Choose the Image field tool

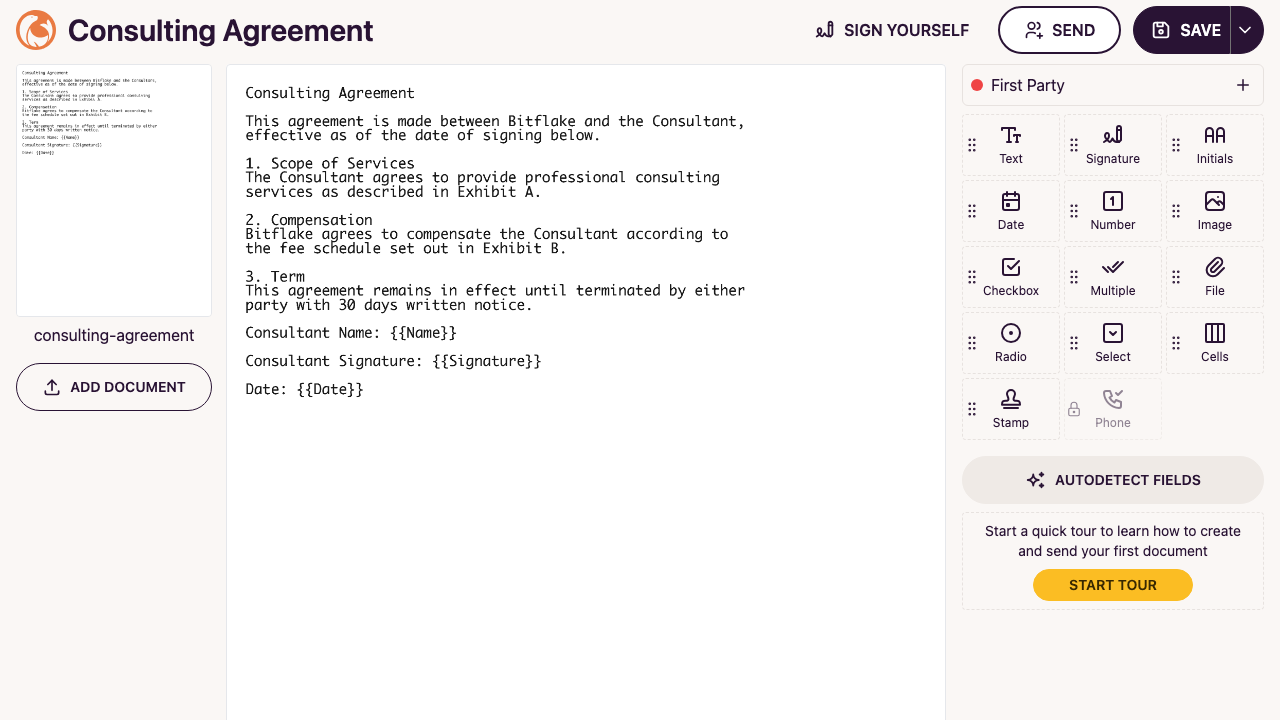[x=1215, y=211]
